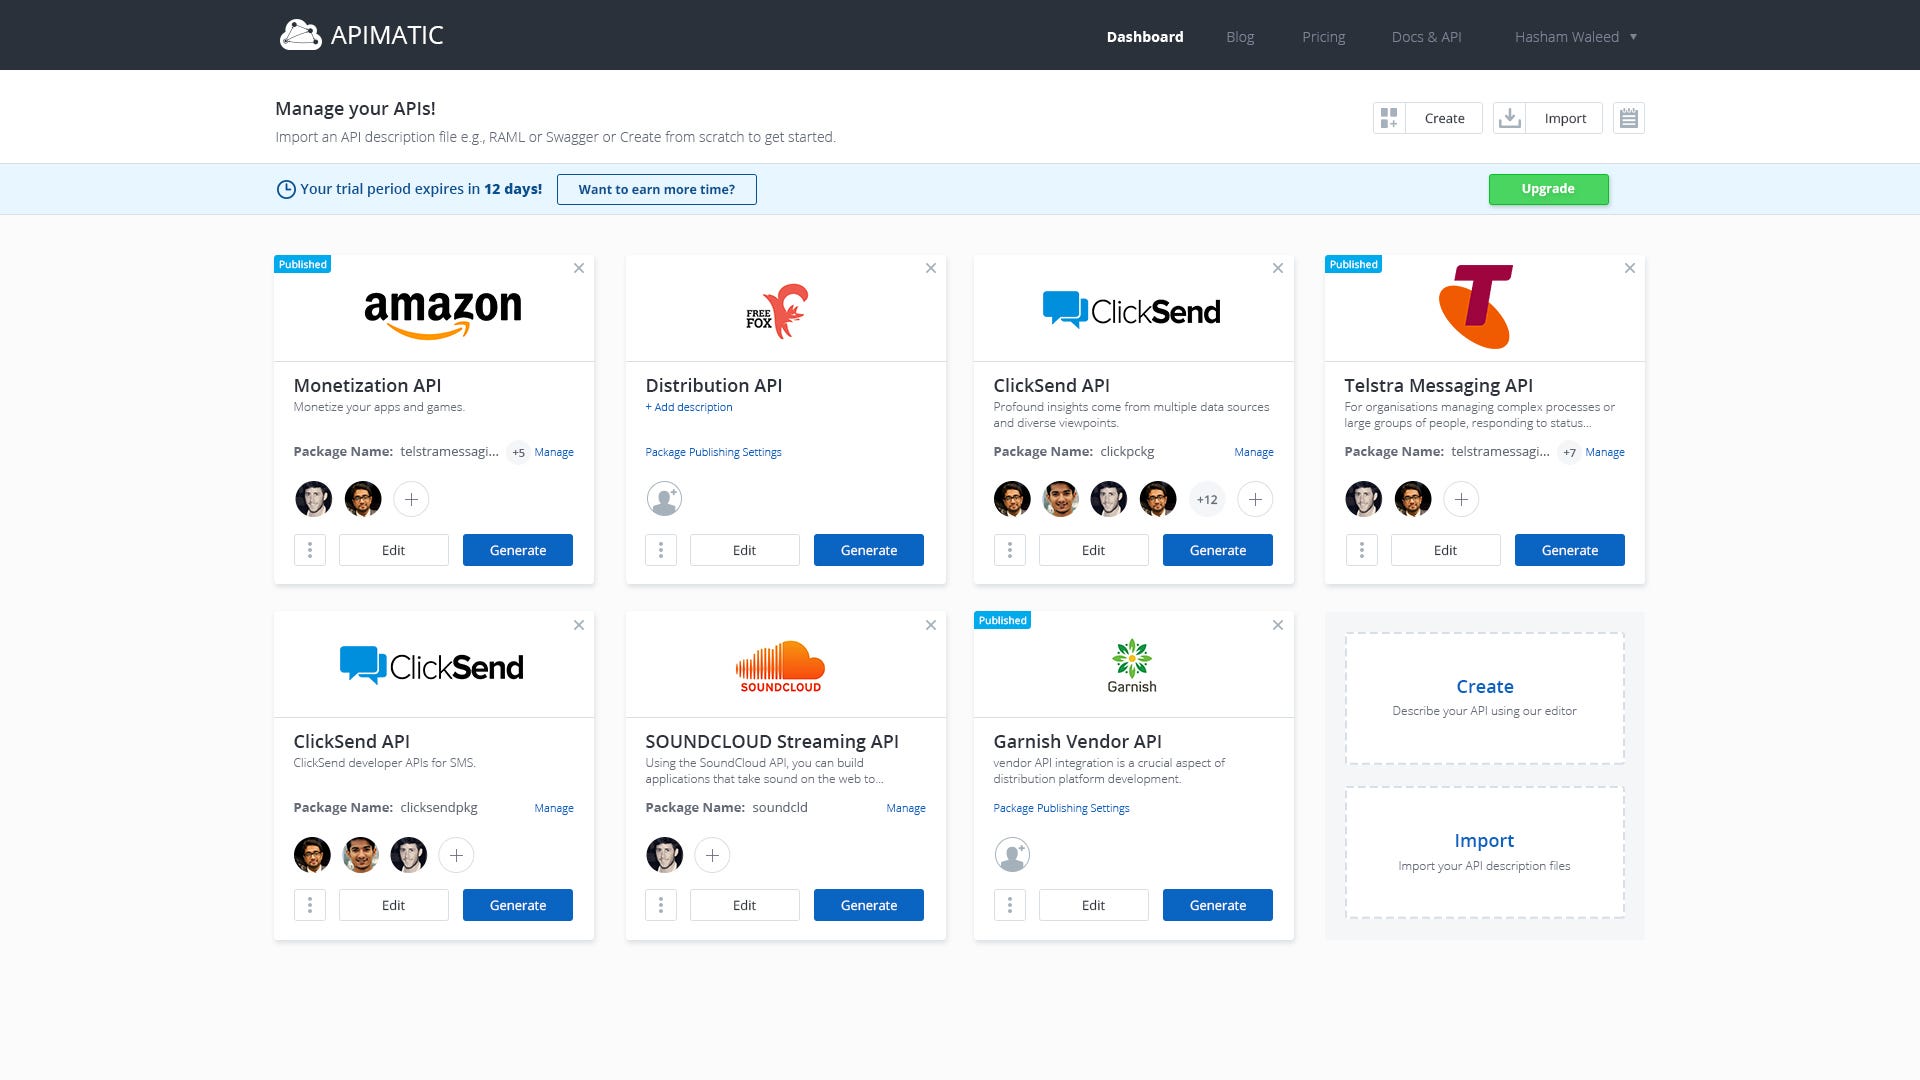Edit the Monetization API
Screen dimensions: 1920x1080
pos(393,550)
